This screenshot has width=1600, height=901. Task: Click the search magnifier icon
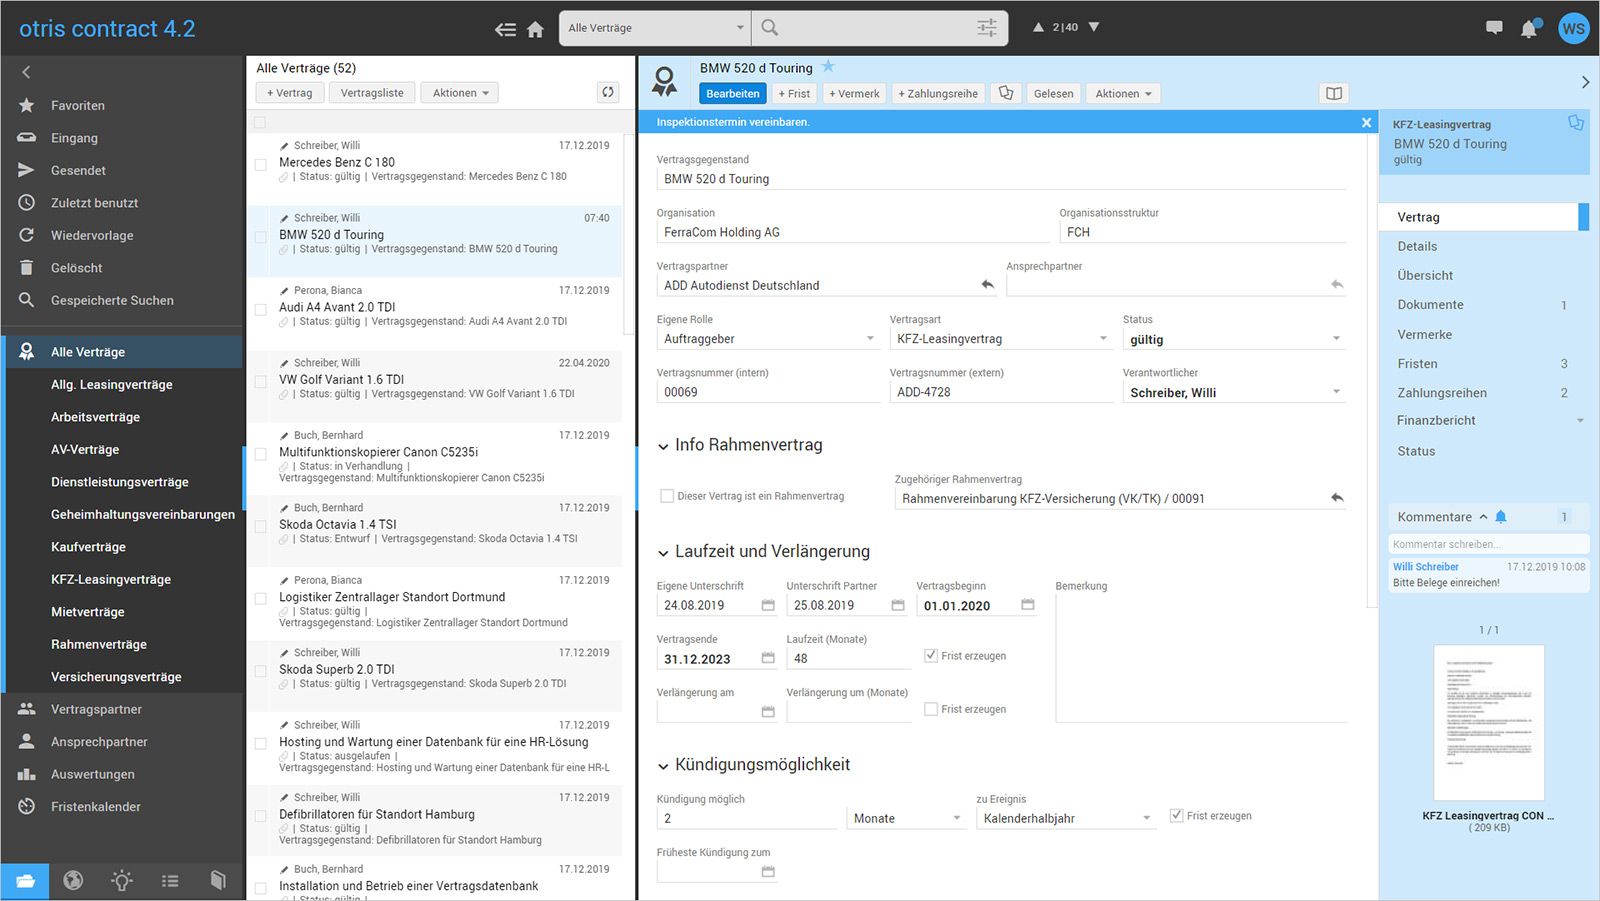(x=770, y=28)
